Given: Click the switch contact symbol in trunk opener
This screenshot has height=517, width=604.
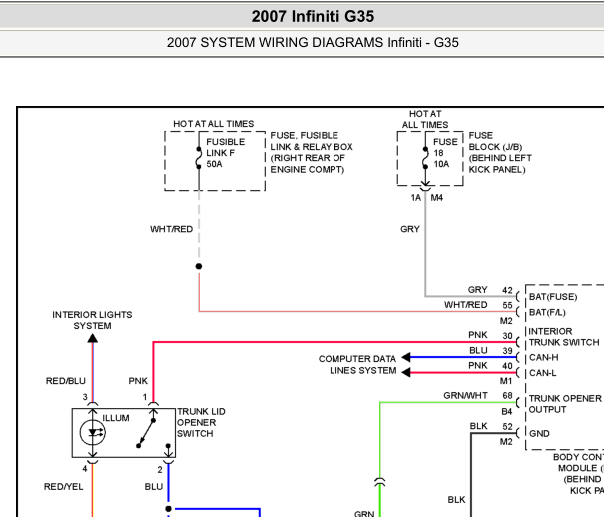Looking at the screenshot, I should (146, 433).
